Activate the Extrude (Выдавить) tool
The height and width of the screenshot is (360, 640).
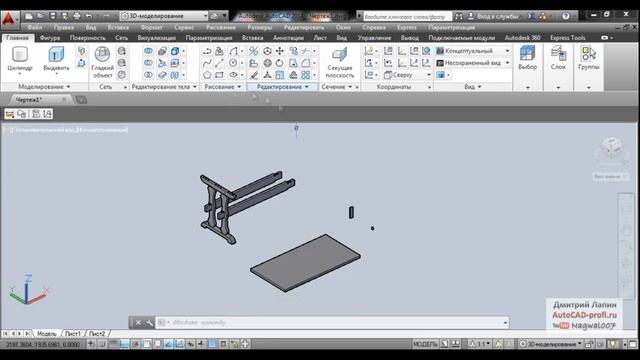[56, 60]
